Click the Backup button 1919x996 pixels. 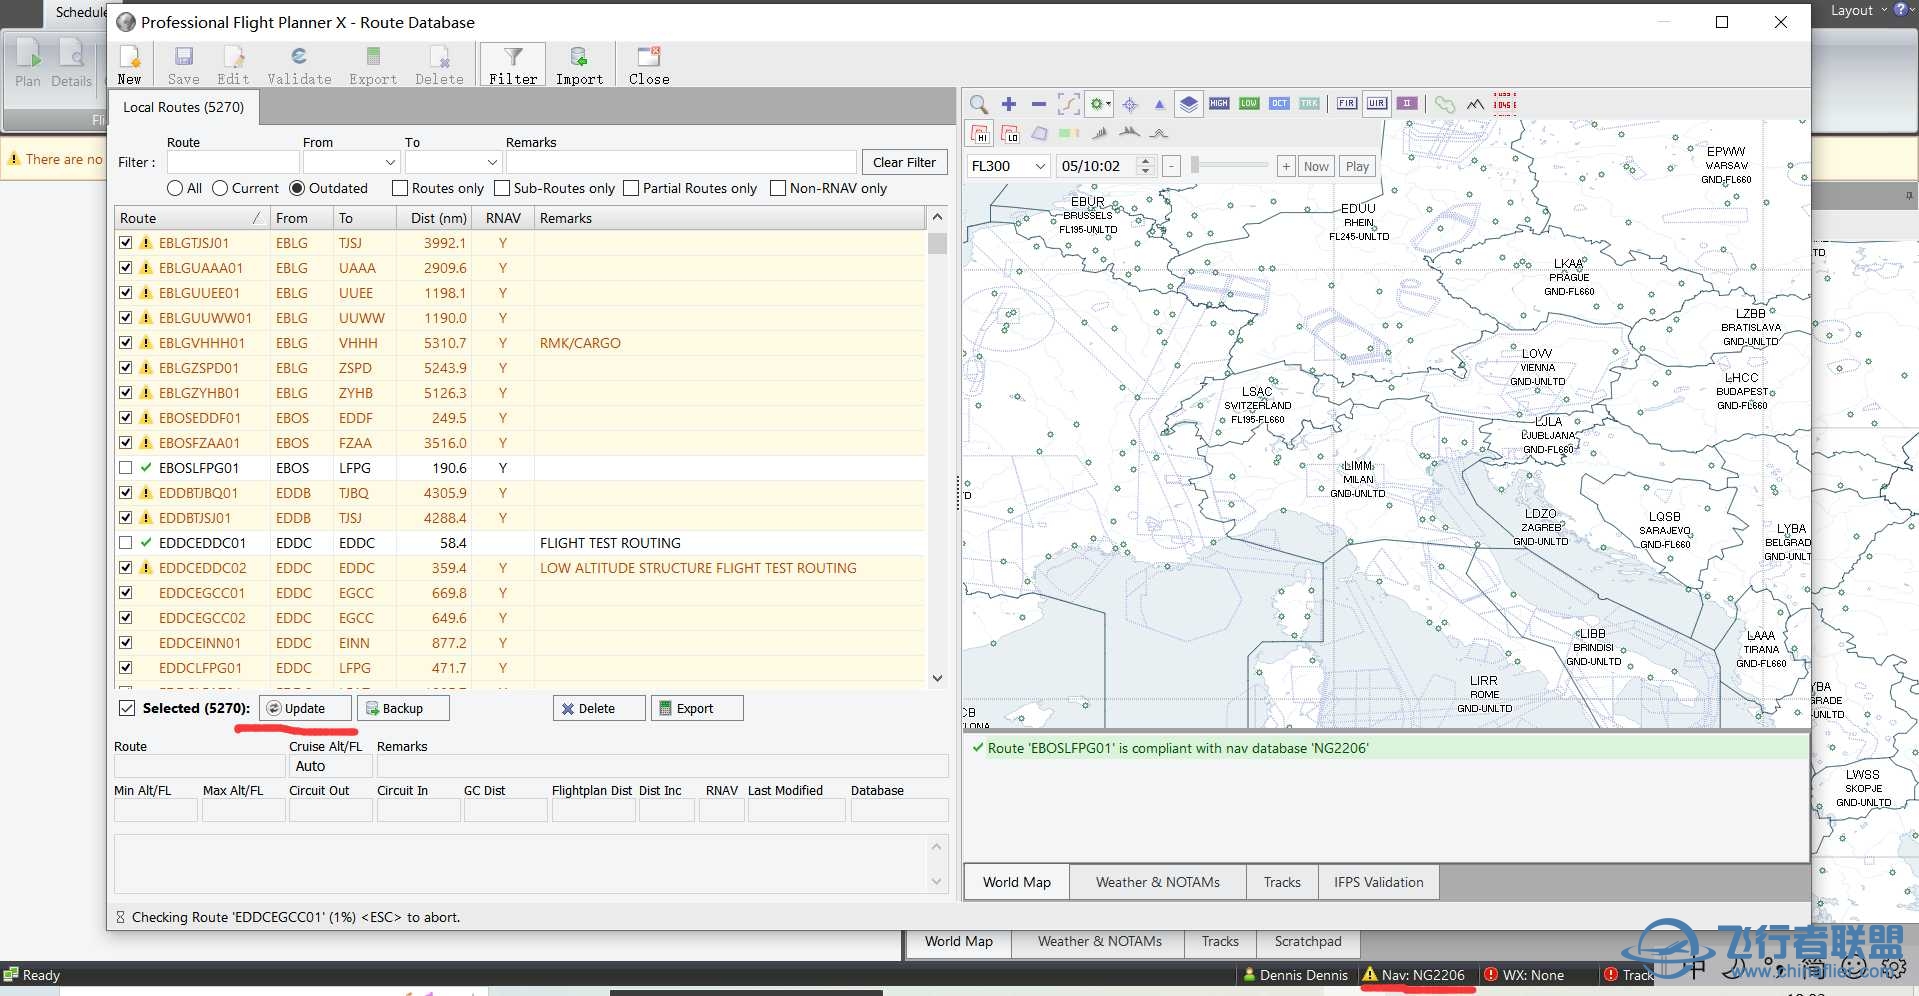pos(403,708)
